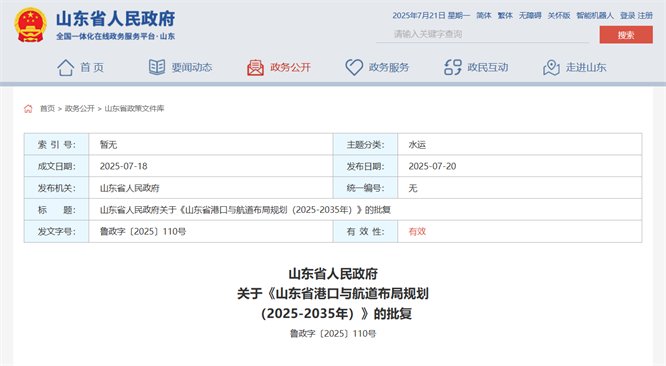
Task: Click the arrows icon for 政民互动
Action: click(453, 67)
